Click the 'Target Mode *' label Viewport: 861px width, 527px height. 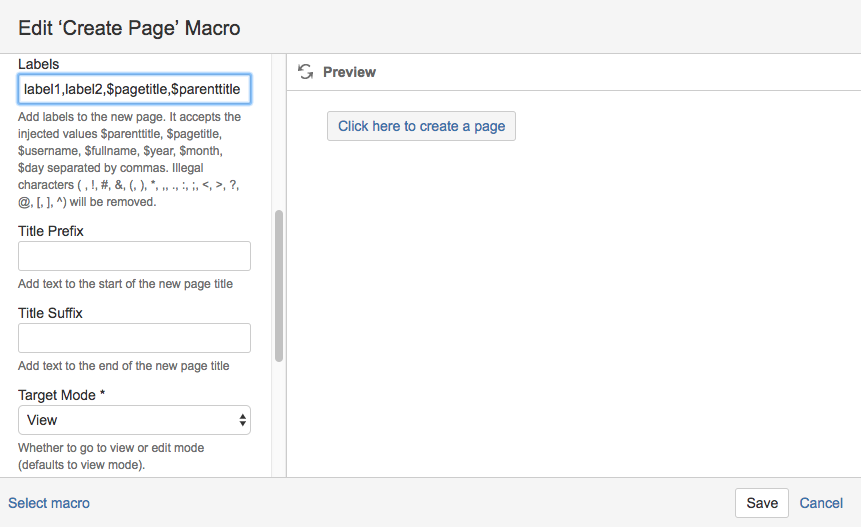click(x=62, y=395)
